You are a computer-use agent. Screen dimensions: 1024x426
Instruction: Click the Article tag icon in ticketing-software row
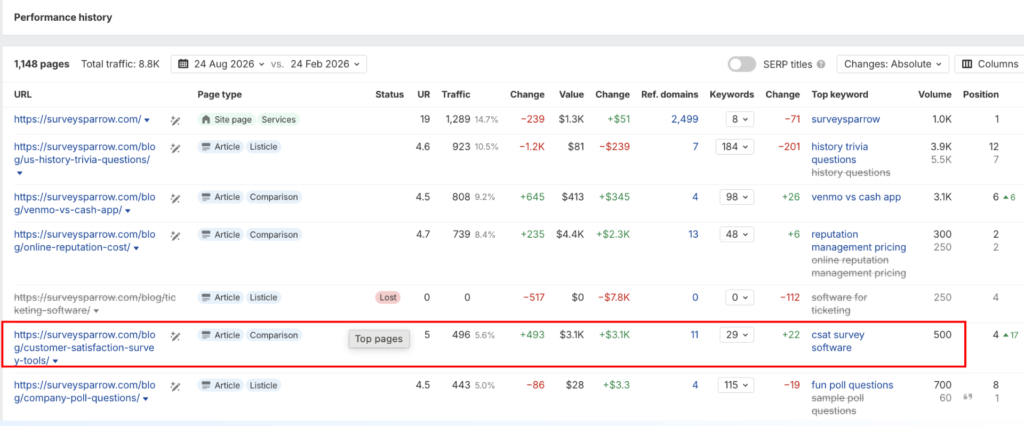(x=206, y=297)
